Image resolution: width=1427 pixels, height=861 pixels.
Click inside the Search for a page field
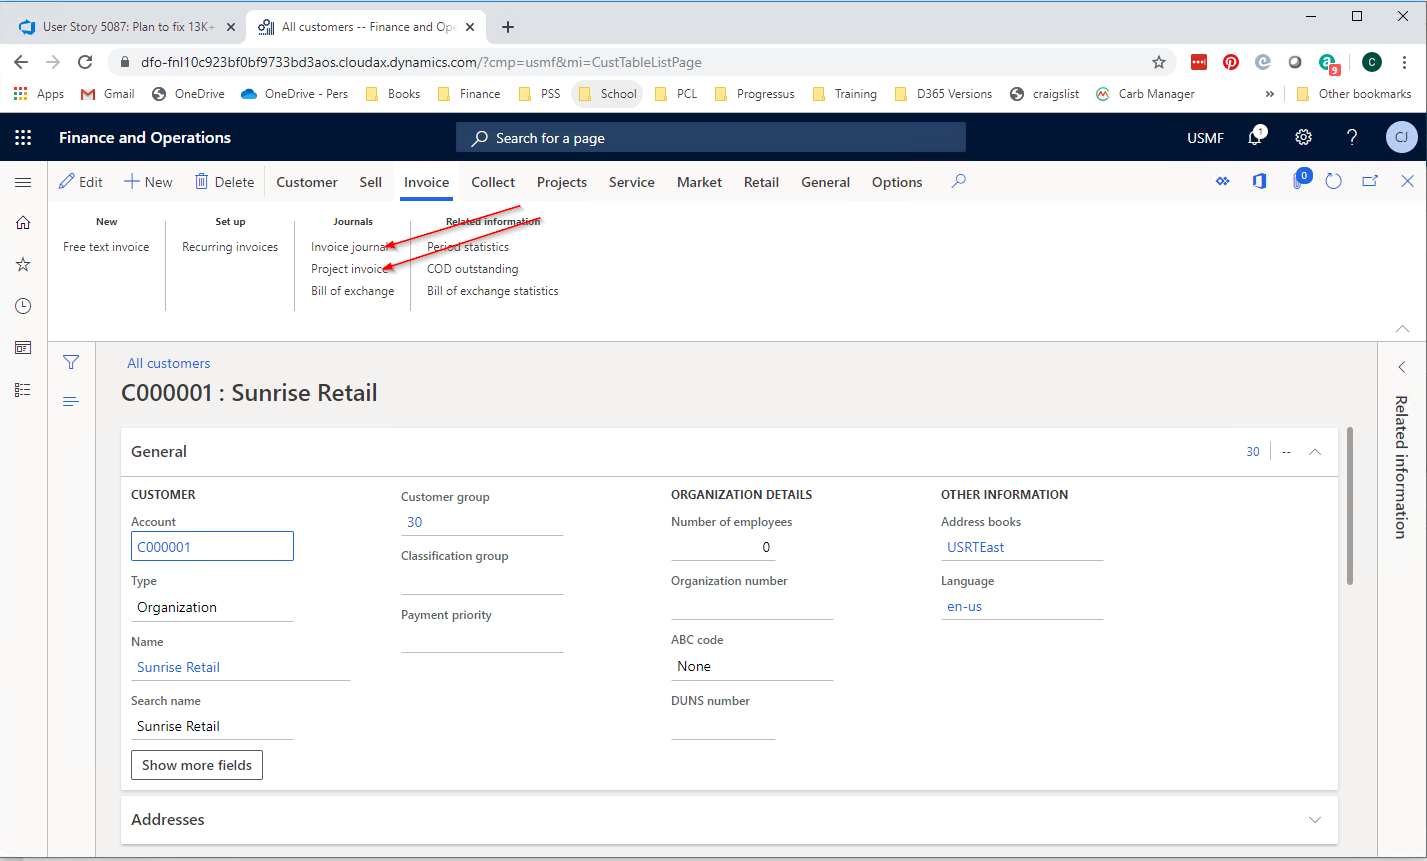coord(710,137)
